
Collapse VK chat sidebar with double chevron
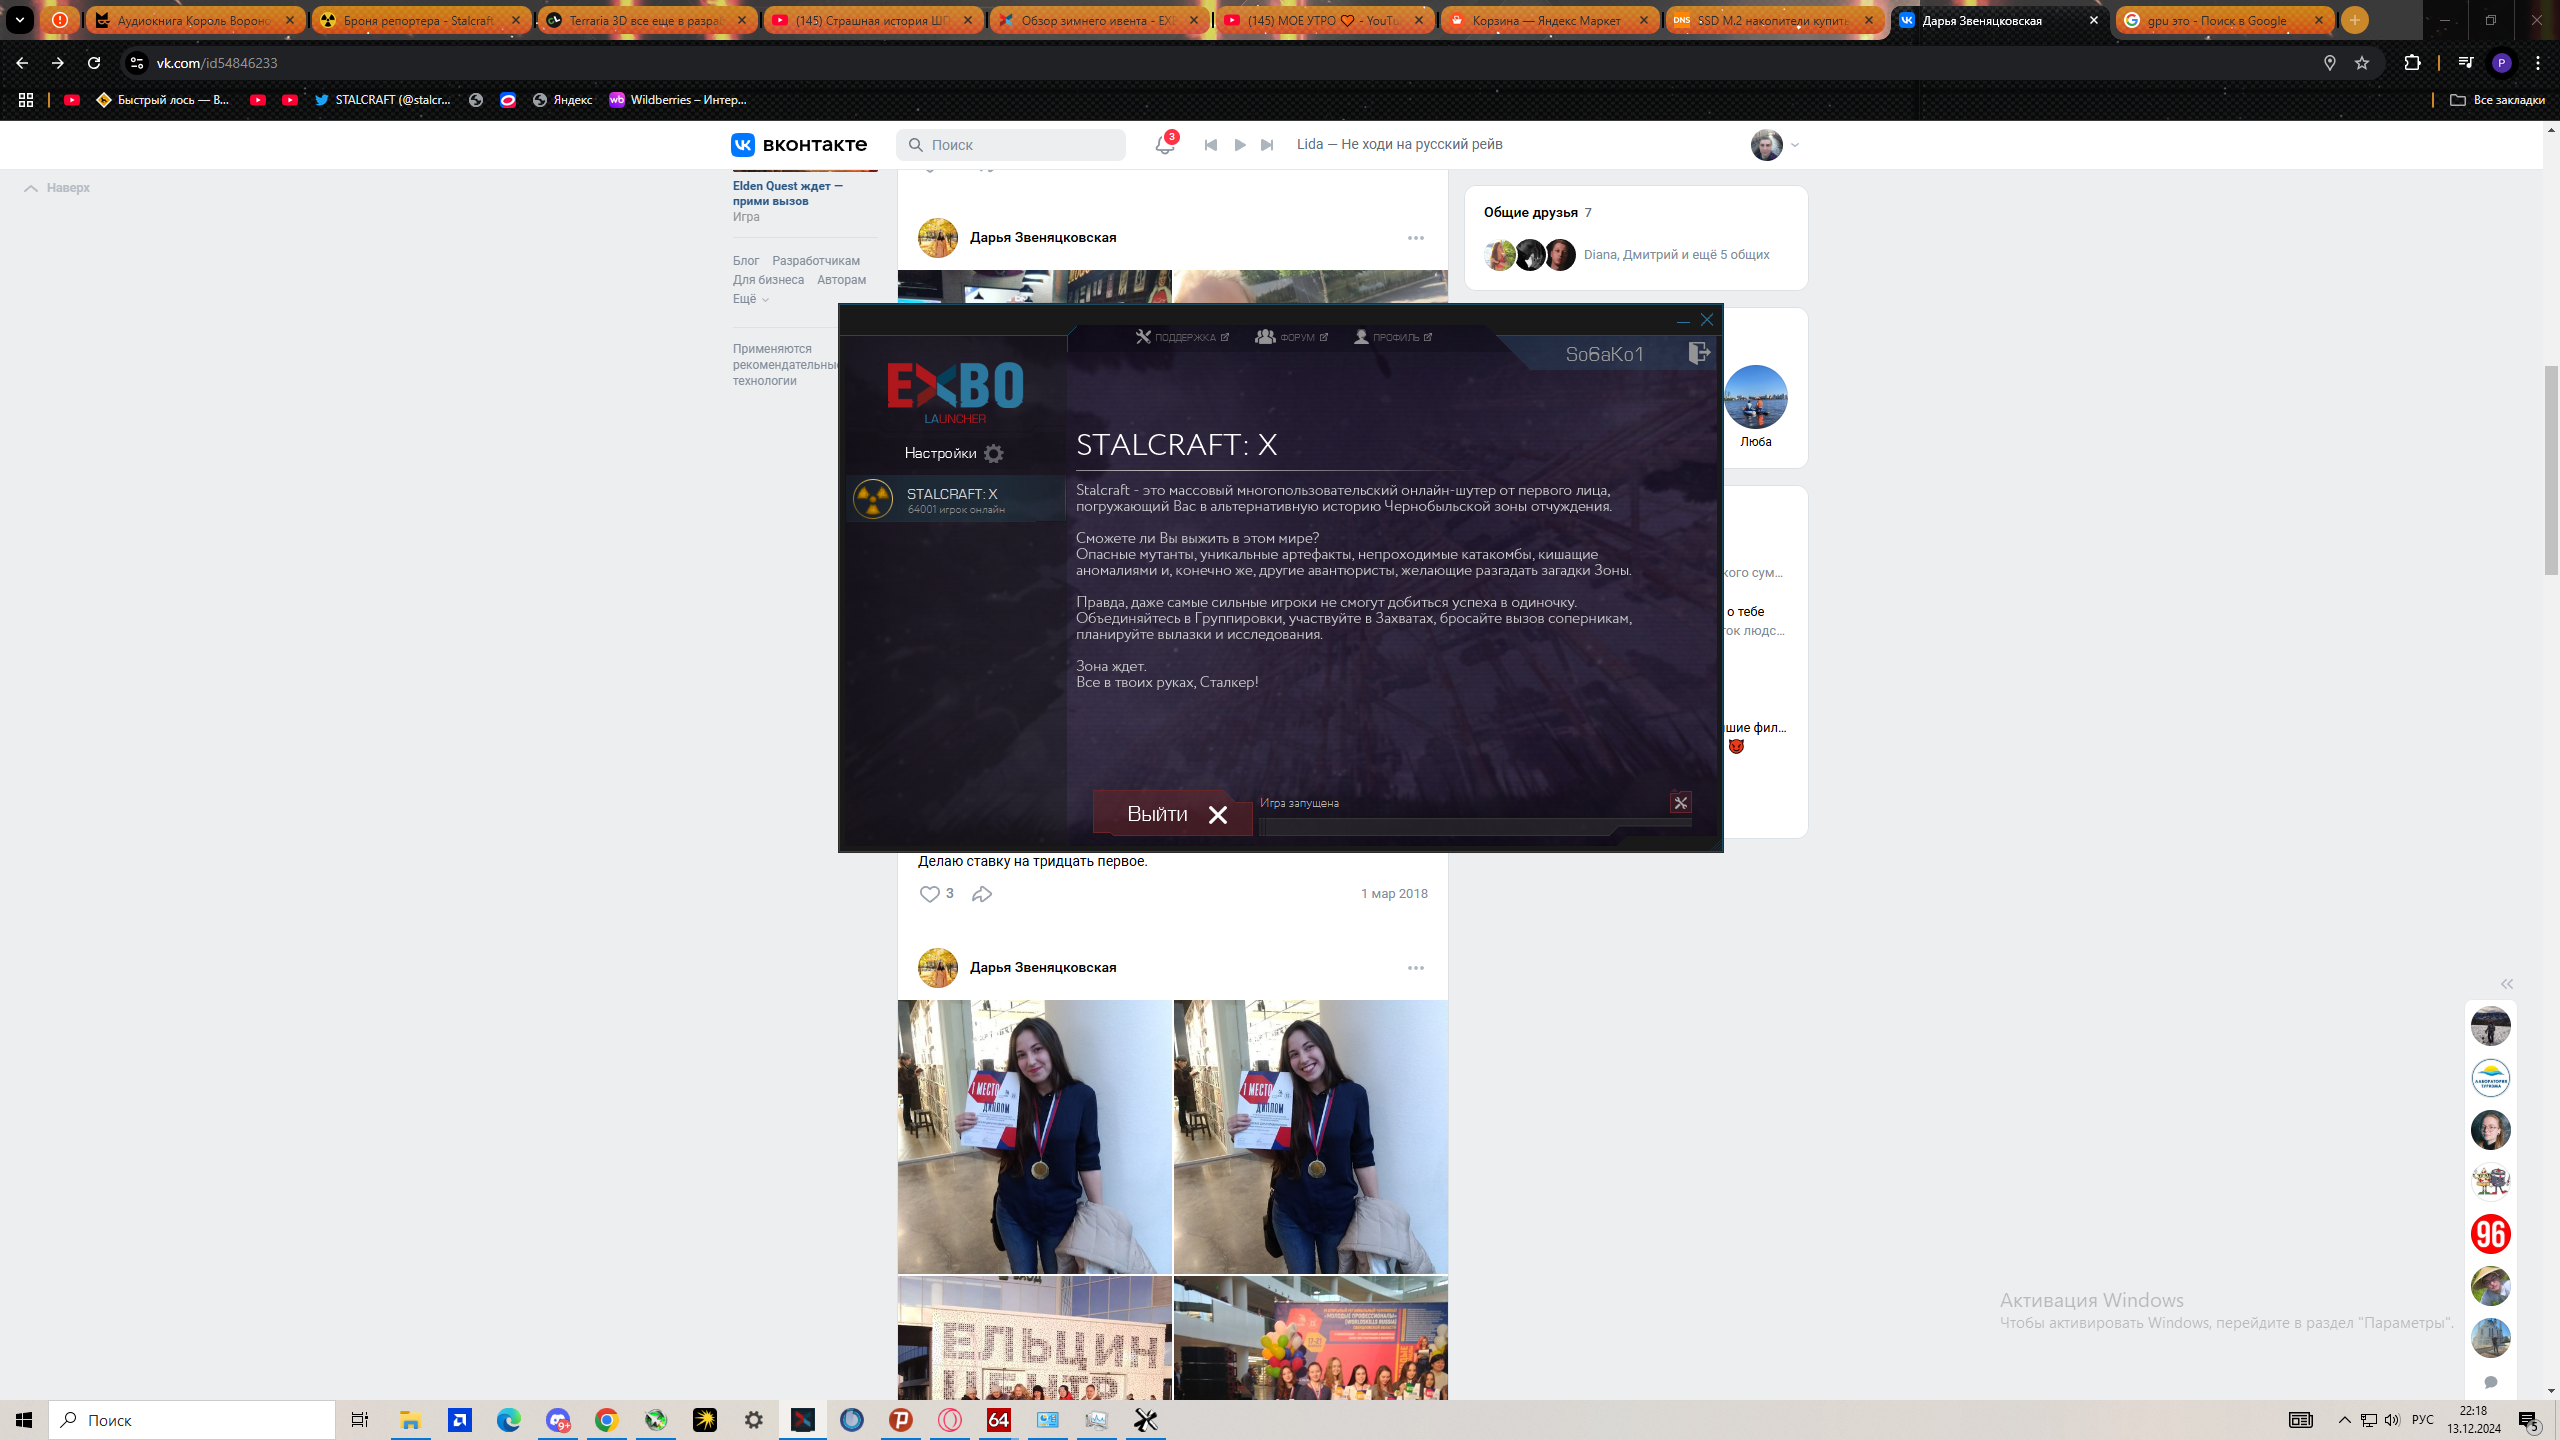tap(2507, 984)
